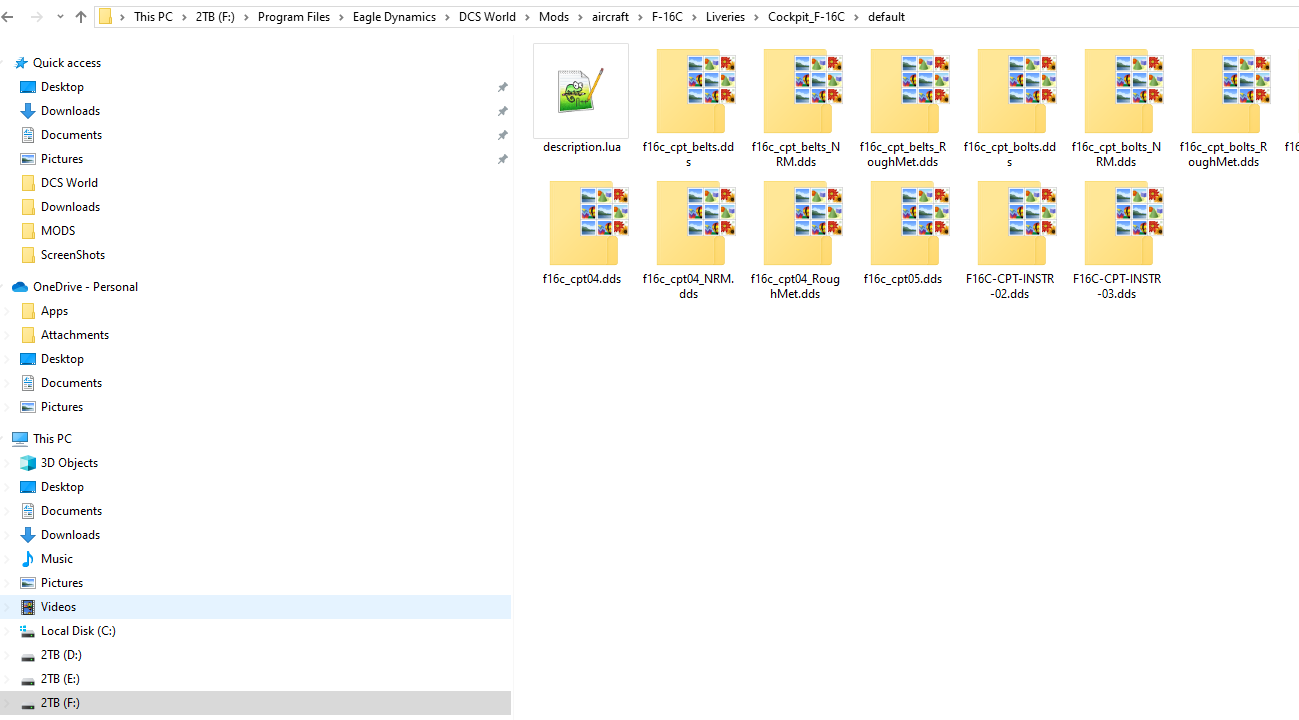Click the Music label under This PC
1299x720 pixels.
(57, 559)
